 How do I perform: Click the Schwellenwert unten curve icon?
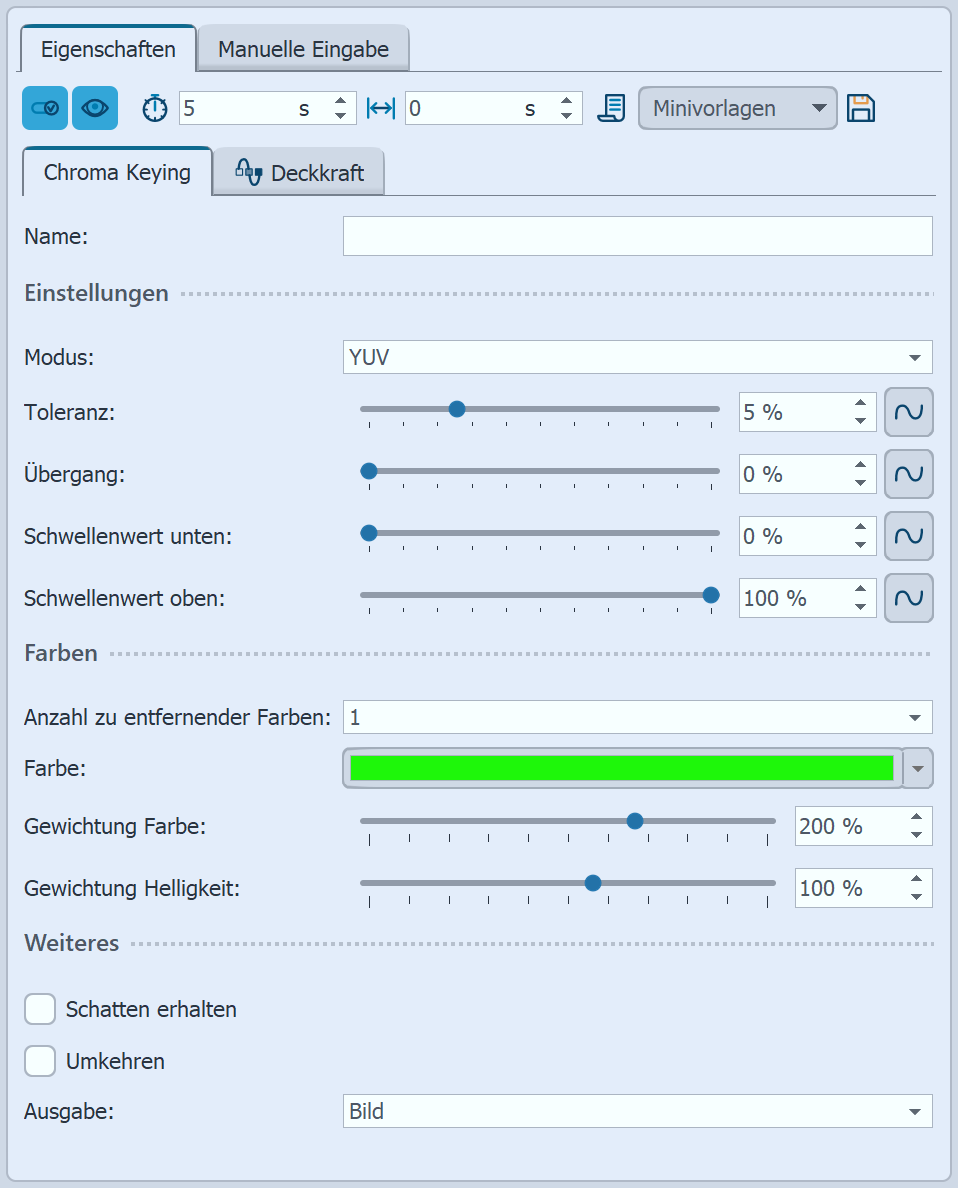coord(908,536)
